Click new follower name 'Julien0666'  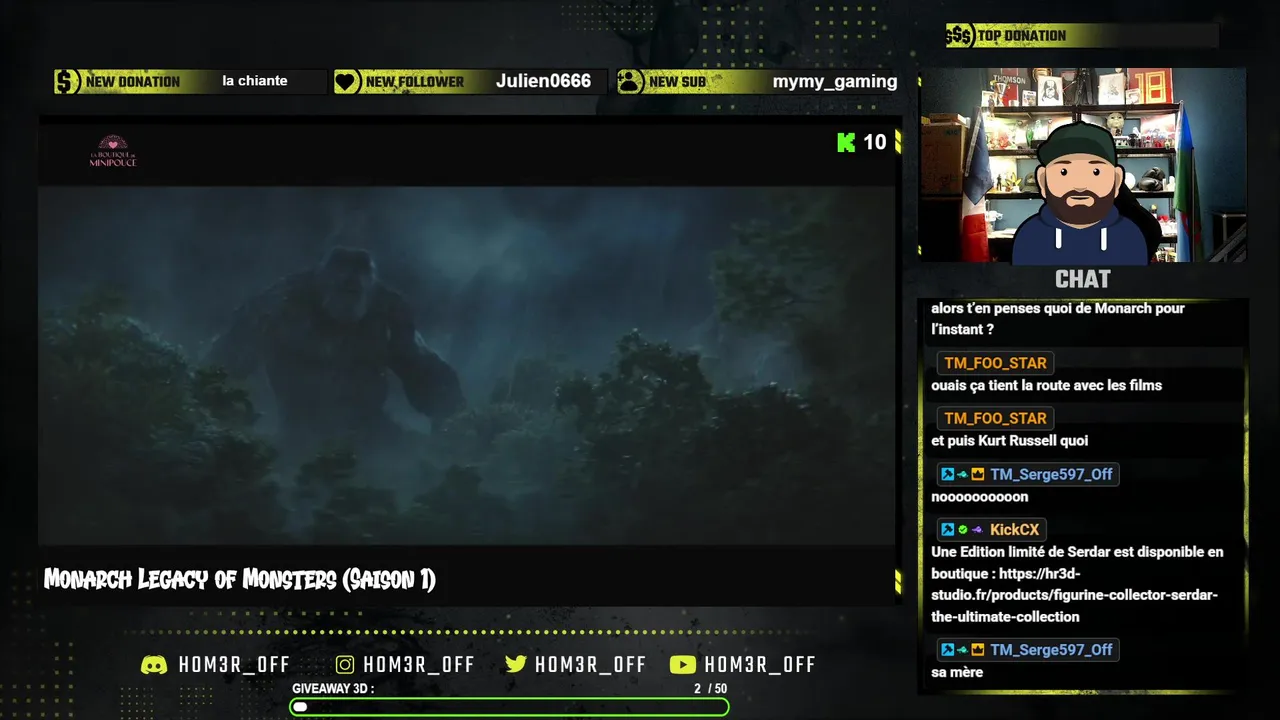click(x=543, y=81)
